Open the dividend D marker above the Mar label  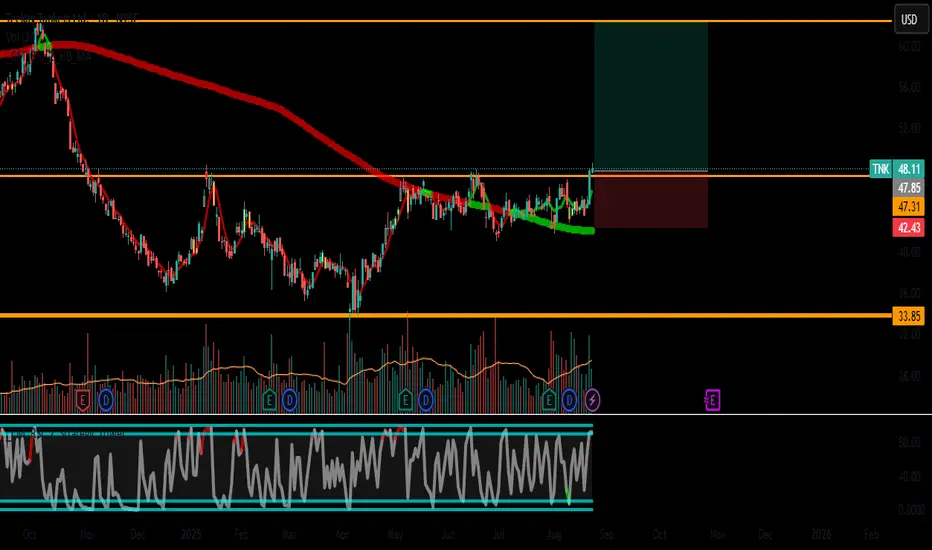tap(289, 400)
